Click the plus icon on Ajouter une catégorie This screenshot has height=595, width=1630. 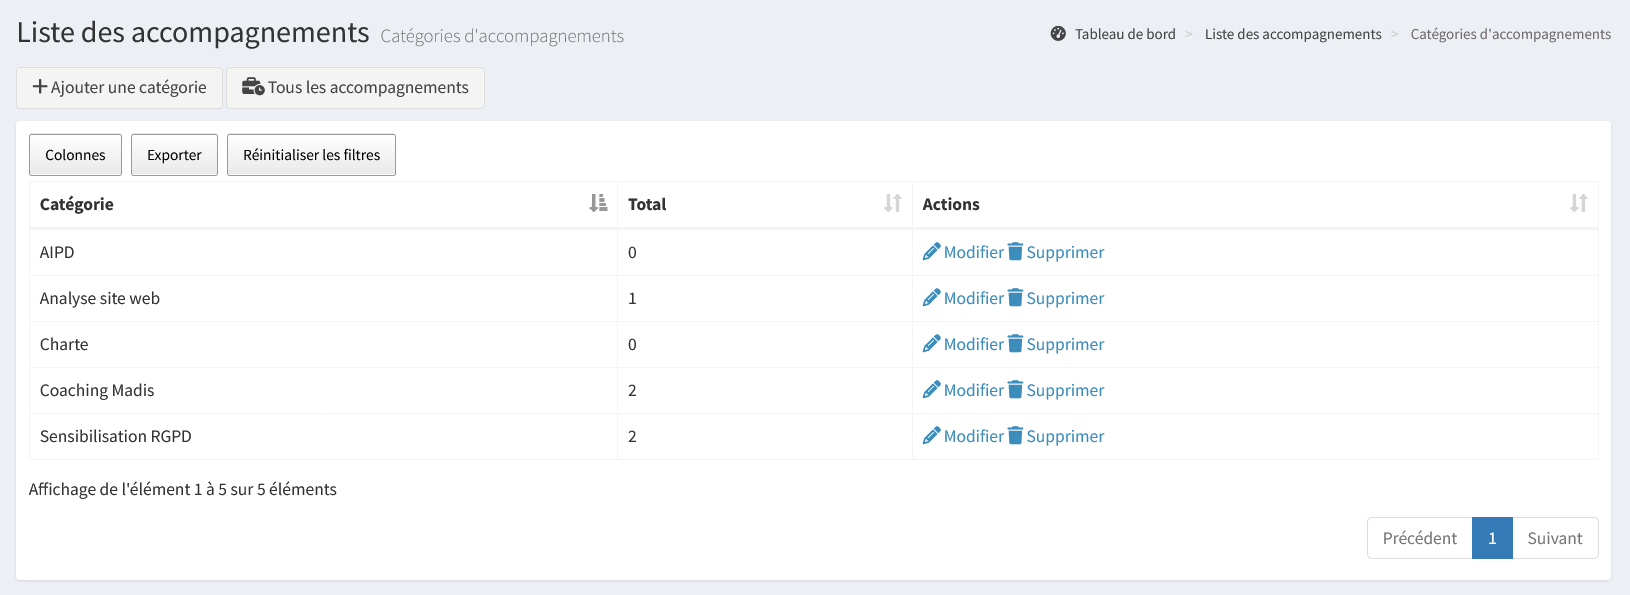pos(40,87)
